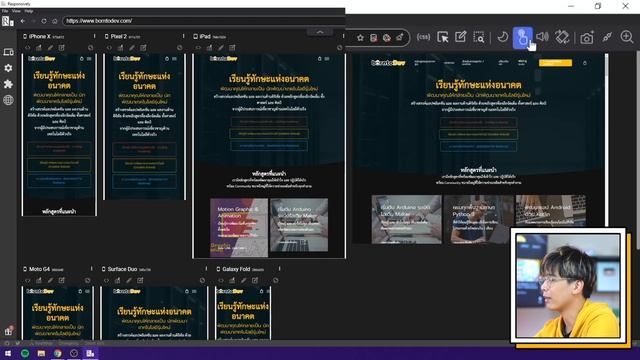Go to homepage via home icon
Viewport: 640px width, 360px height.
click(54, 21)
